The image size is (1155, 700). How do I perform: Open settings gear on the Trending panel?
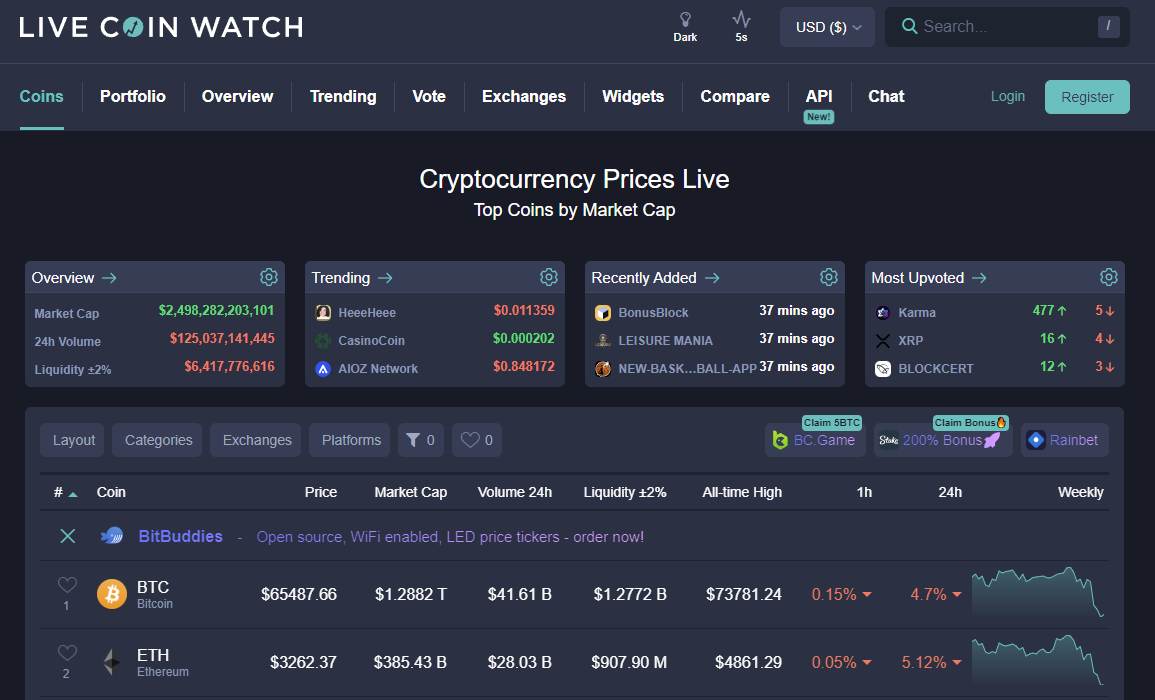point(548,277)
